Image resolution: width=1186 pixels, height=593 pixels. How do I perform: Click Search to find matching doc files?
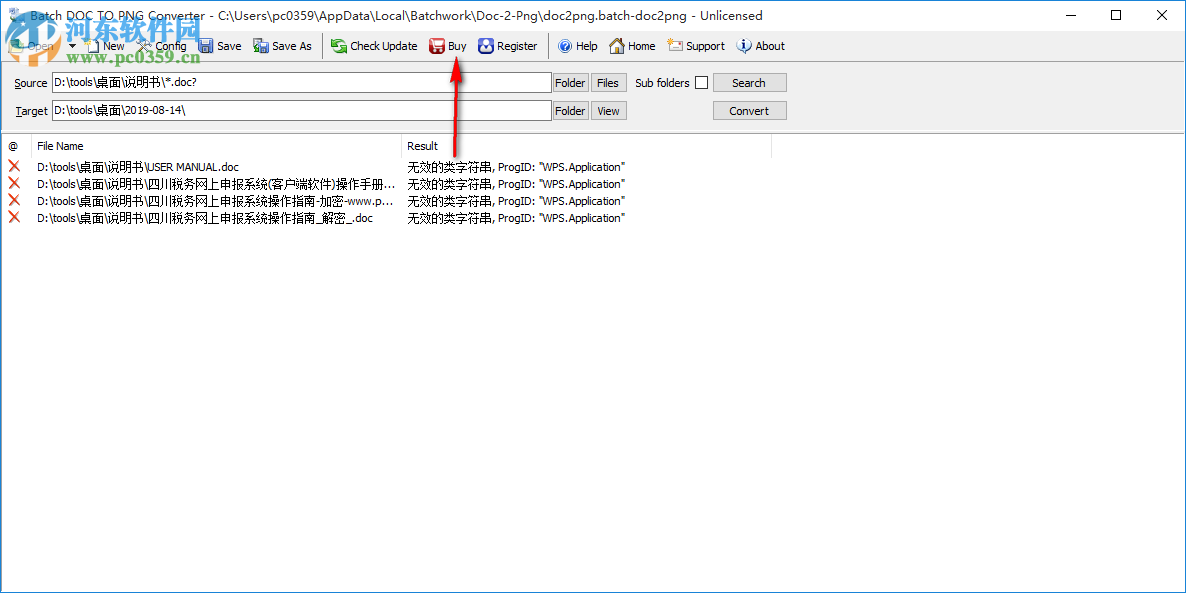point(749,82)
